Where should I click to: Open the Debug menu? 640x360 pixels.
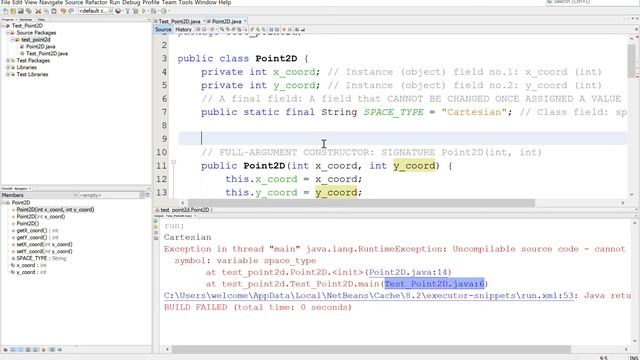pos(131,2)
